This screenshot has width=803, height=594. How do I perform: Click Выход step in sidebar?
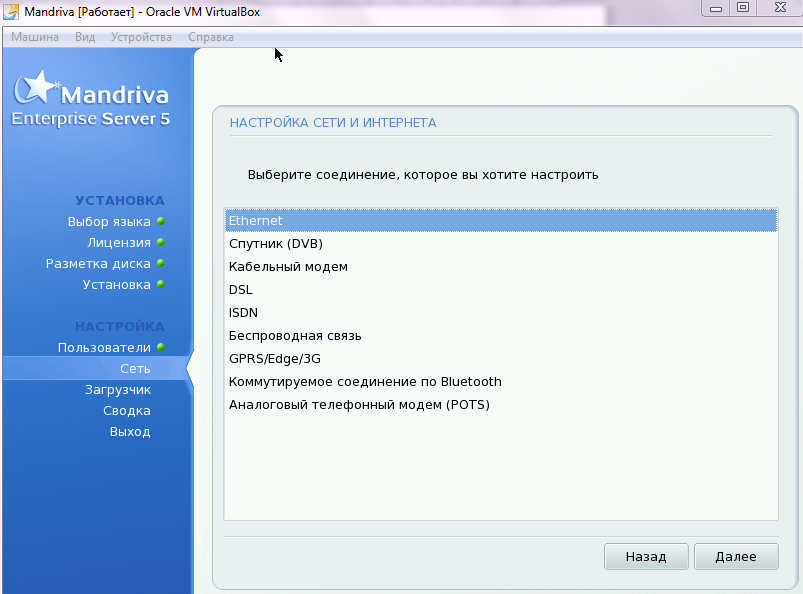point(130,432)
